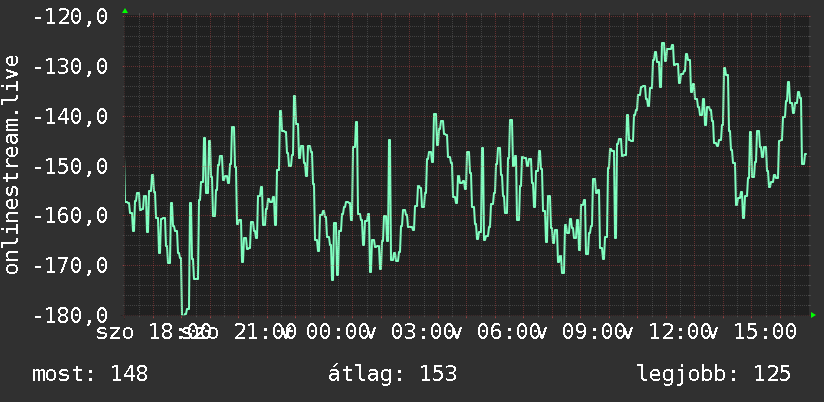Screen dimensions: 824x402
Task: Click the 'átlag: 153' average text
Action: tap(393, 374)
